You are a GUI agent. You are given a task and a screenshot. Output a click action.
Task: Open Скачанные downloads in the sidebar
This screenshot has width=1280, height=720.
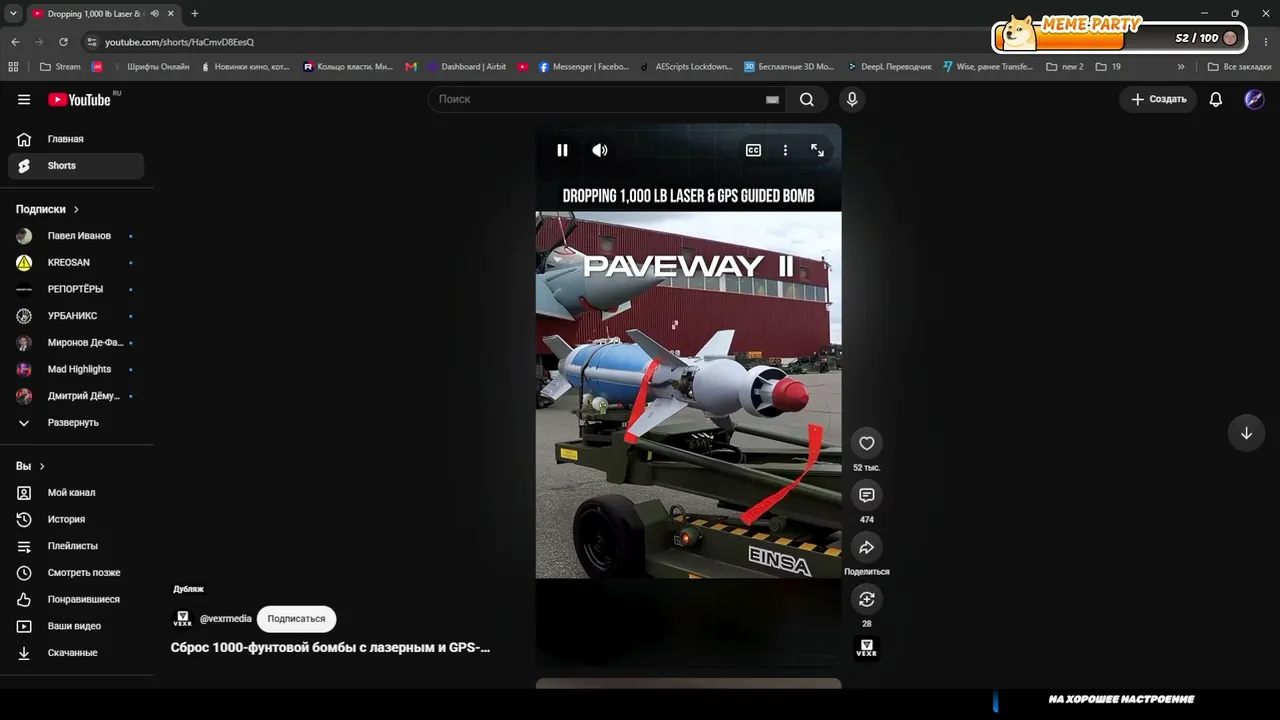pos(76,653)
